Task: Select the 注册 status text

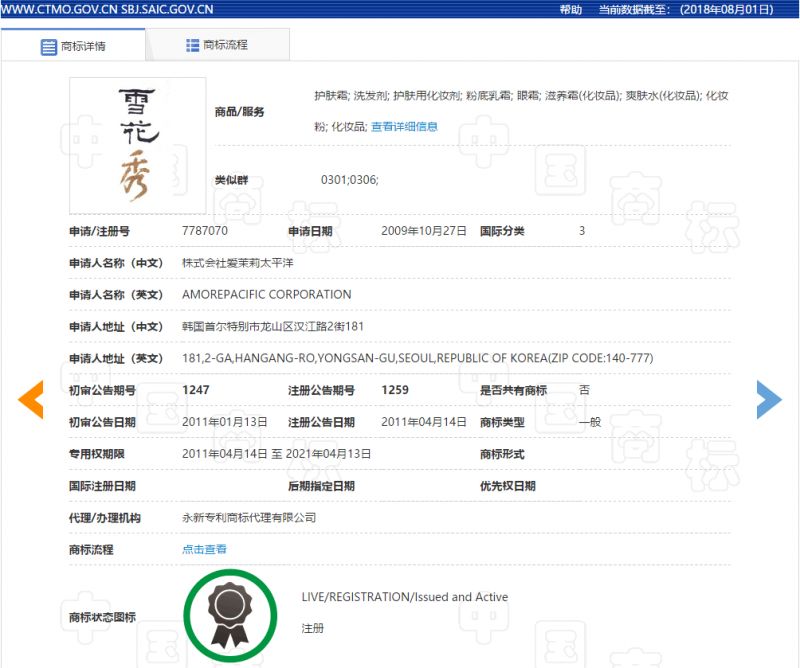Action: (312, 628)
